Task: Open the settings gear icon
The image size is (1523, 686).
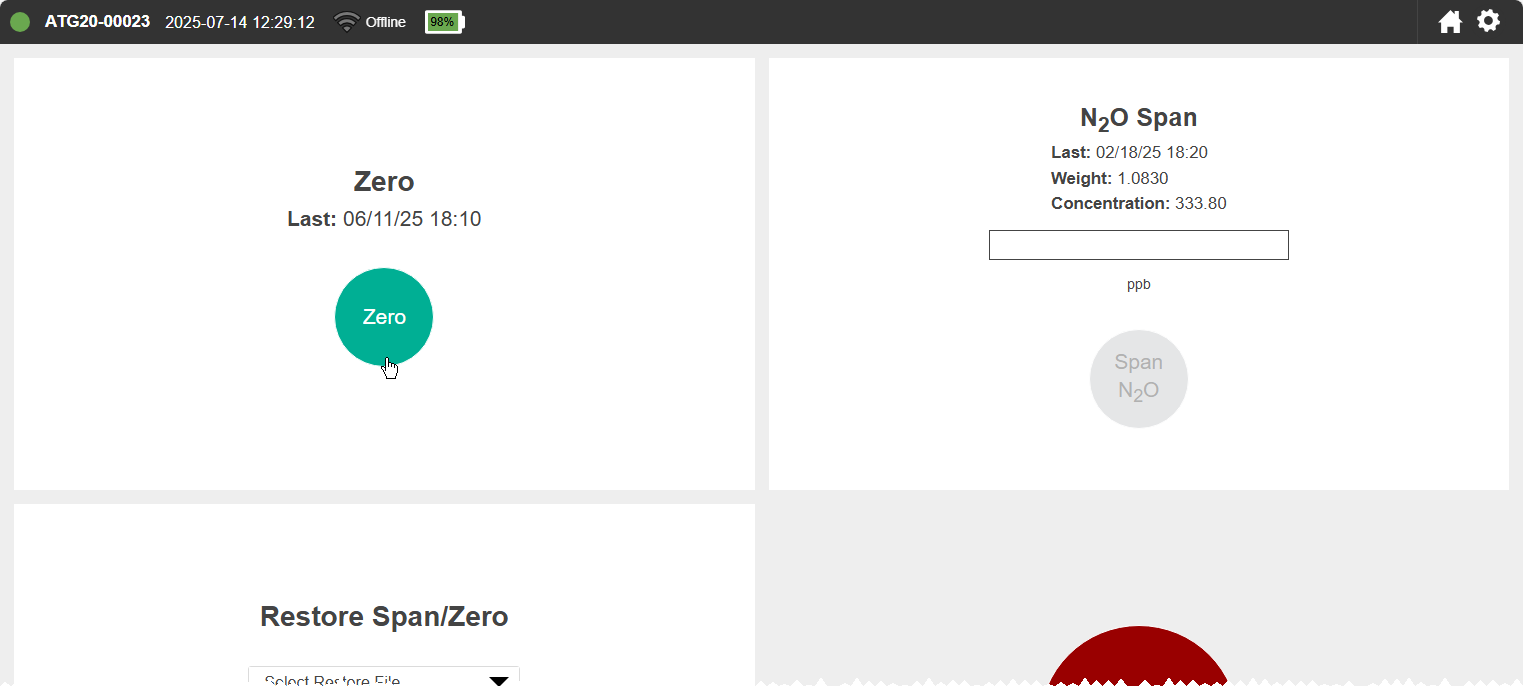Action: (x=1489, y=20)
